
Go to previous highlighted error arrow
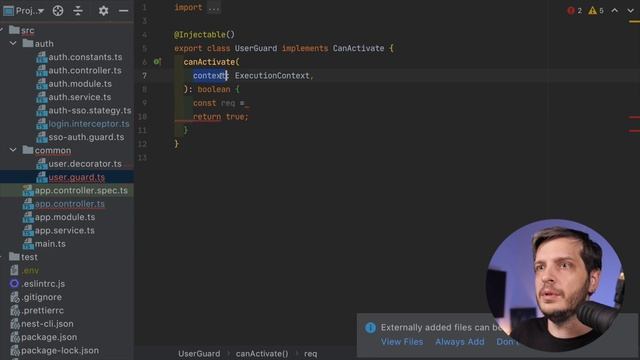[x=614, y=11]
